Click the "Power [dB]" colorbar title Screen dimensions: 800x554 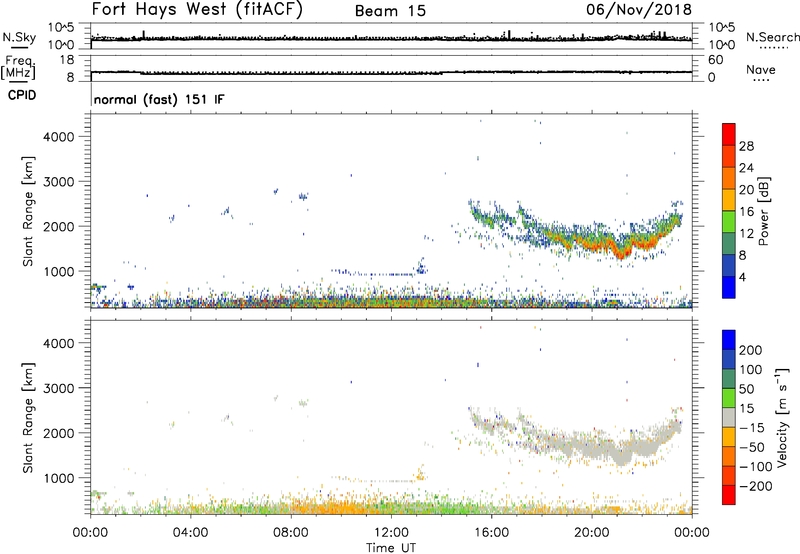(763, 211)
